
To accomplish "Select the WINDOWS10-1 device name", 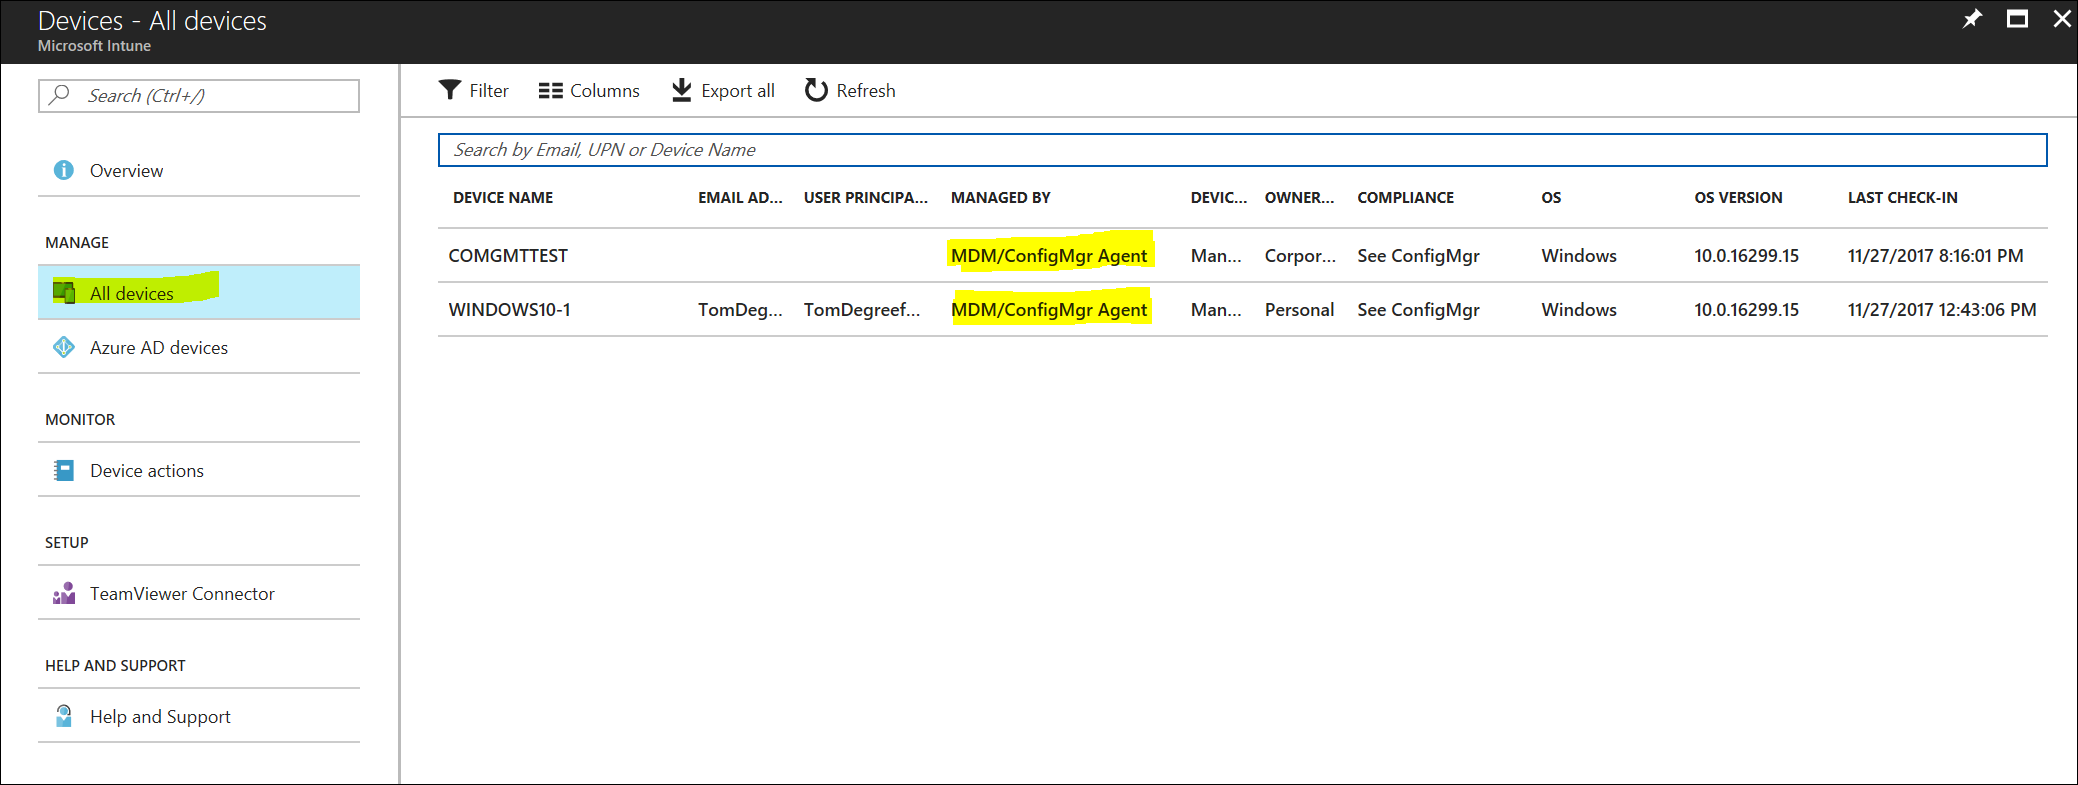I will click(510, 310).
